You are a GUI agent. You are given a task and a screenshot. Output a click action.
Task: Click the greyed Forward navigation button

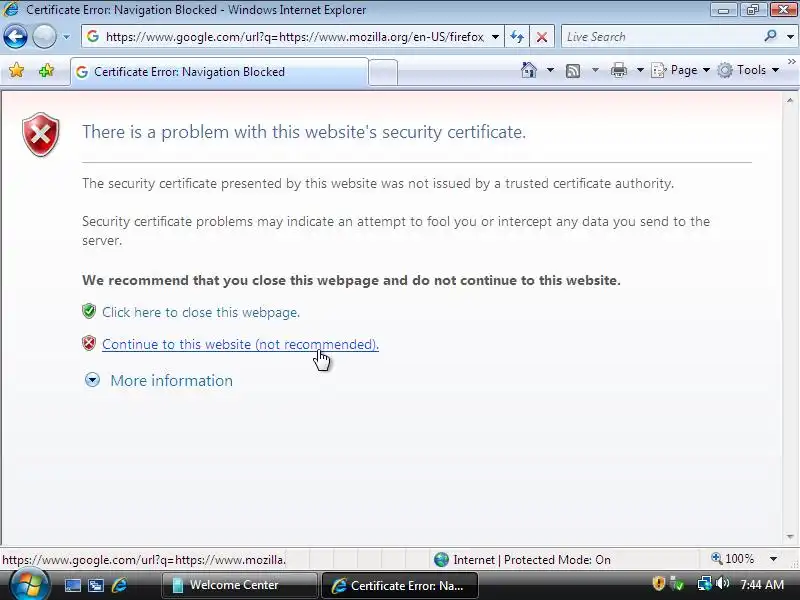(44, 37)
